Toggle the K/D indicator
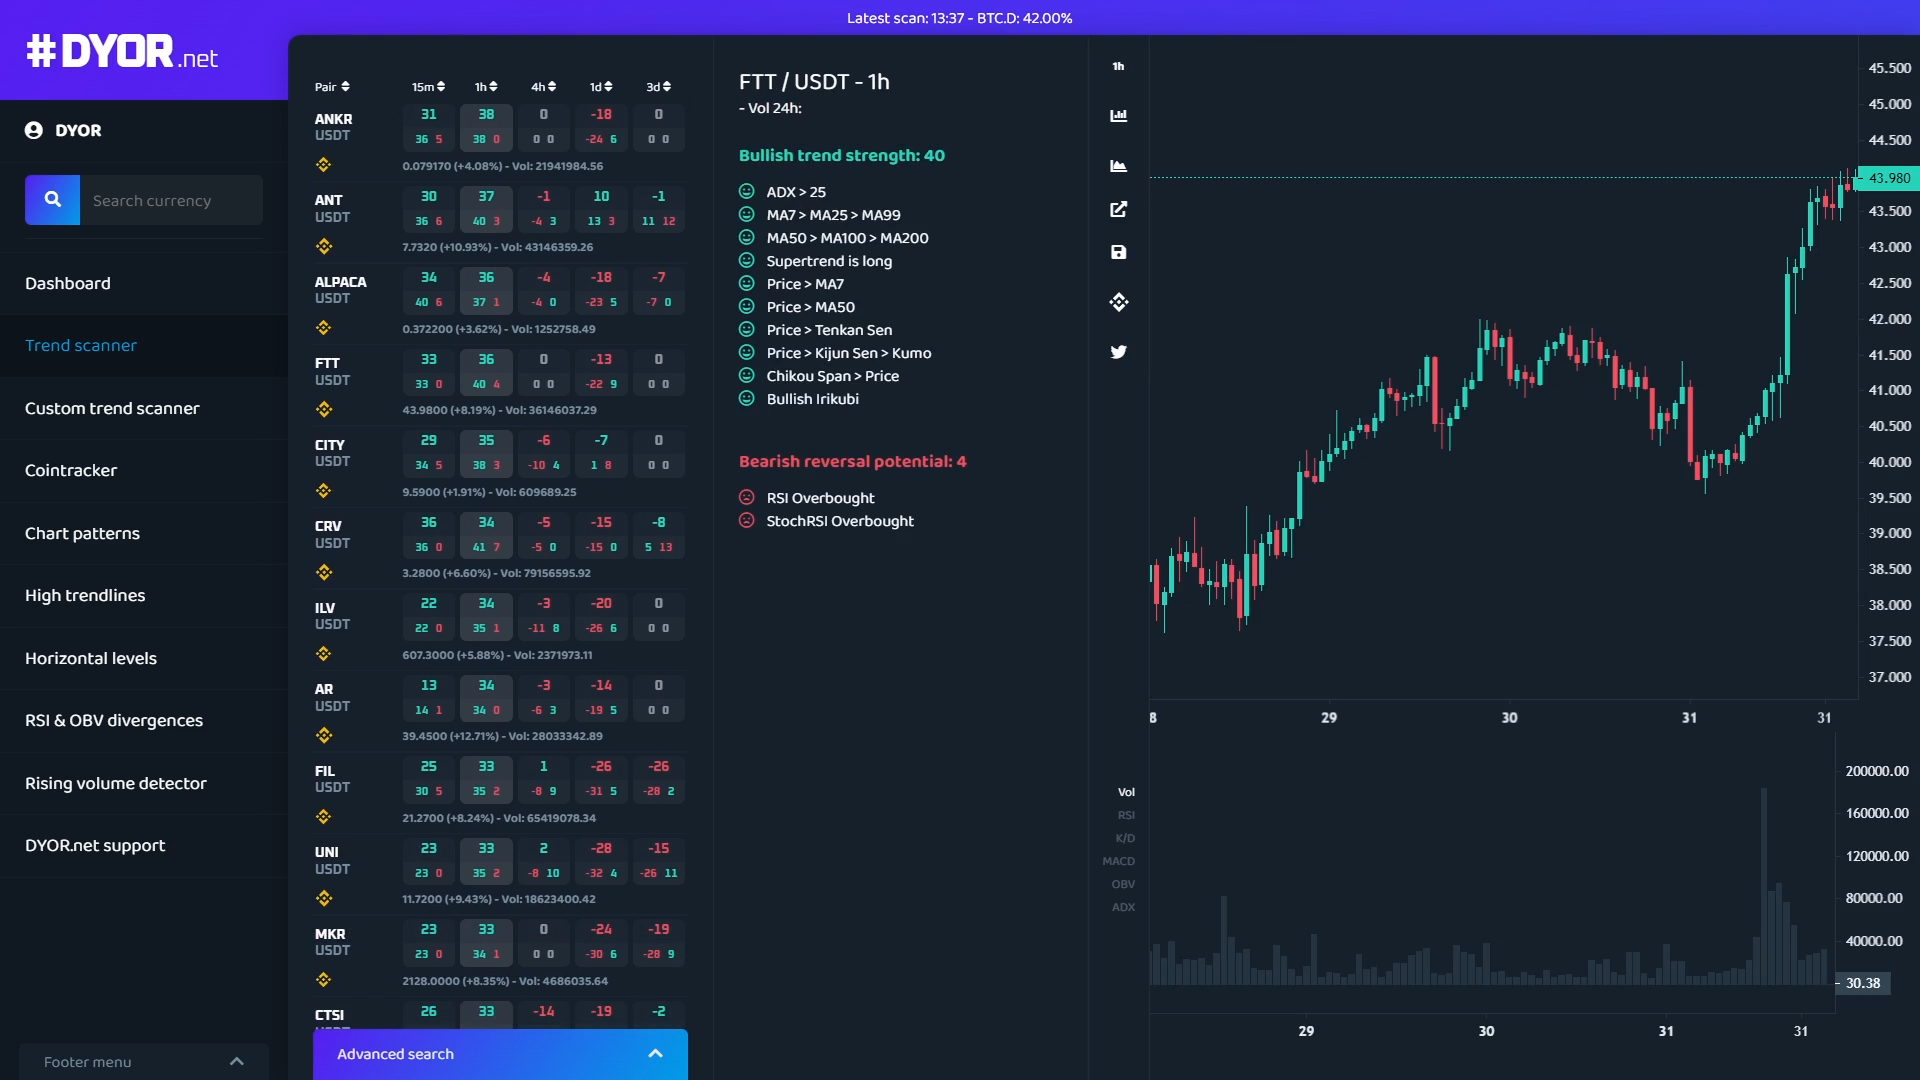 1125,838
